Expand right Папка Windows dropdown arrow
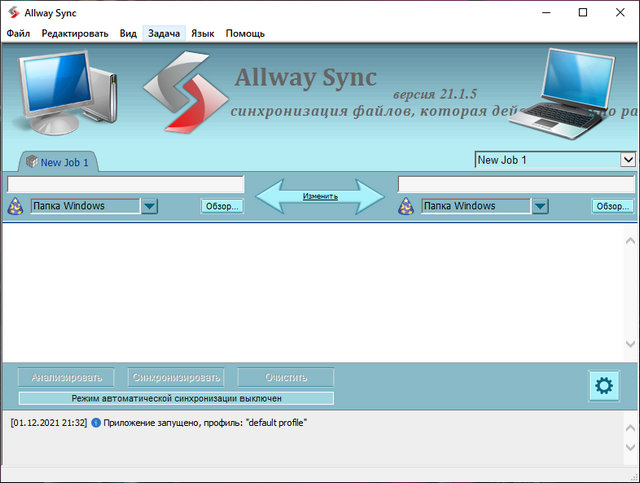Image resolution: width=640 pixels, height=483 pixels. click(540, 206)
